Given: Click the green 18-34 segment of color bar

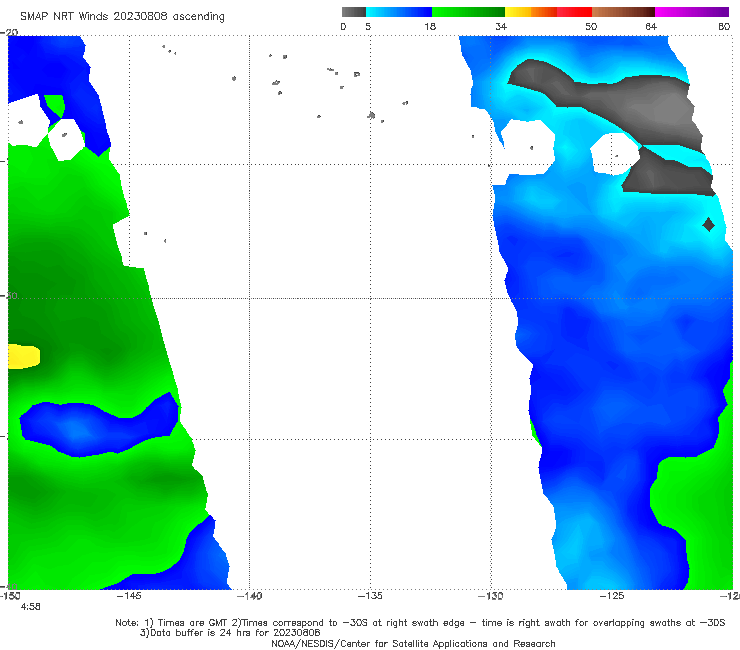Looking at the screenshot, I should (x=468, y=12).
